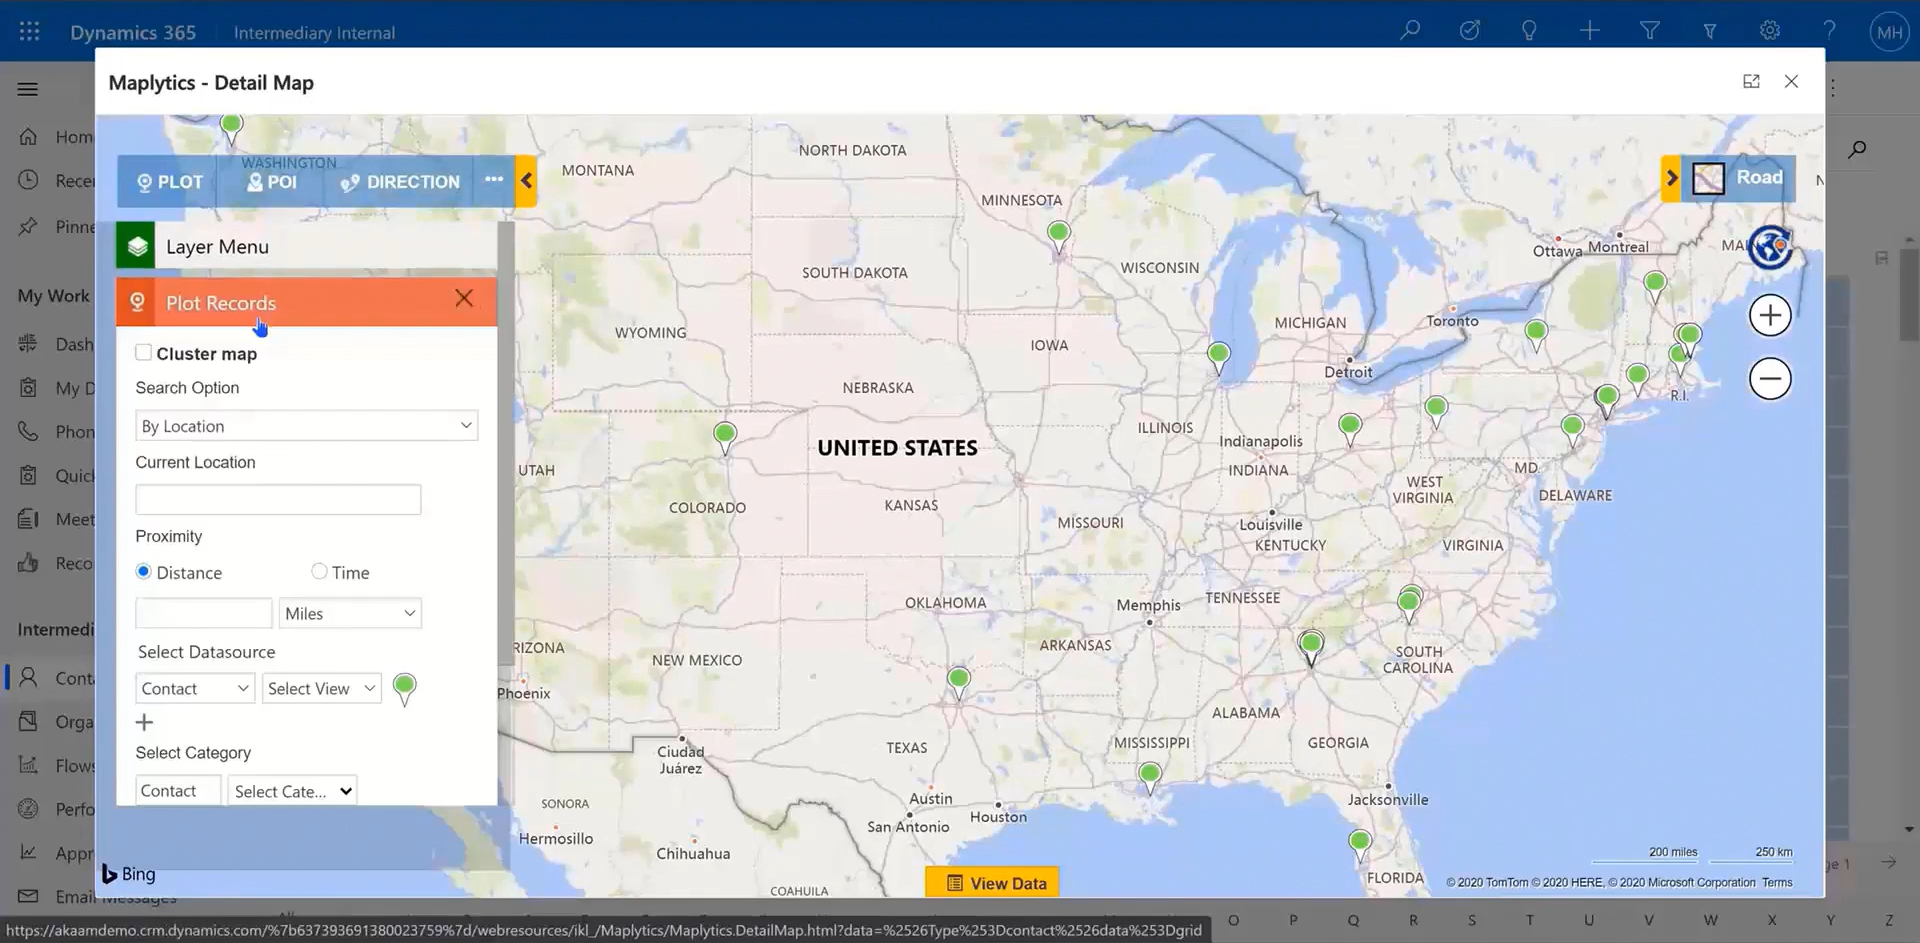Open the By Location search option dropdown
This screenshot has width=1920, height=943.
(306, 426)
